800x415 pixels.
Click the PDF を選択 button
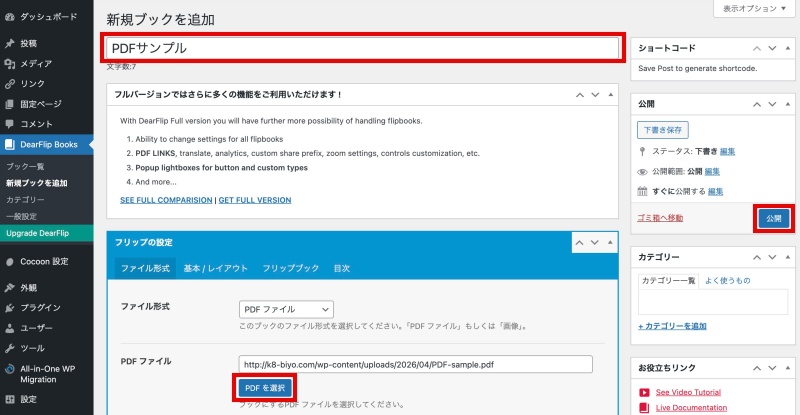coord(265,387)
